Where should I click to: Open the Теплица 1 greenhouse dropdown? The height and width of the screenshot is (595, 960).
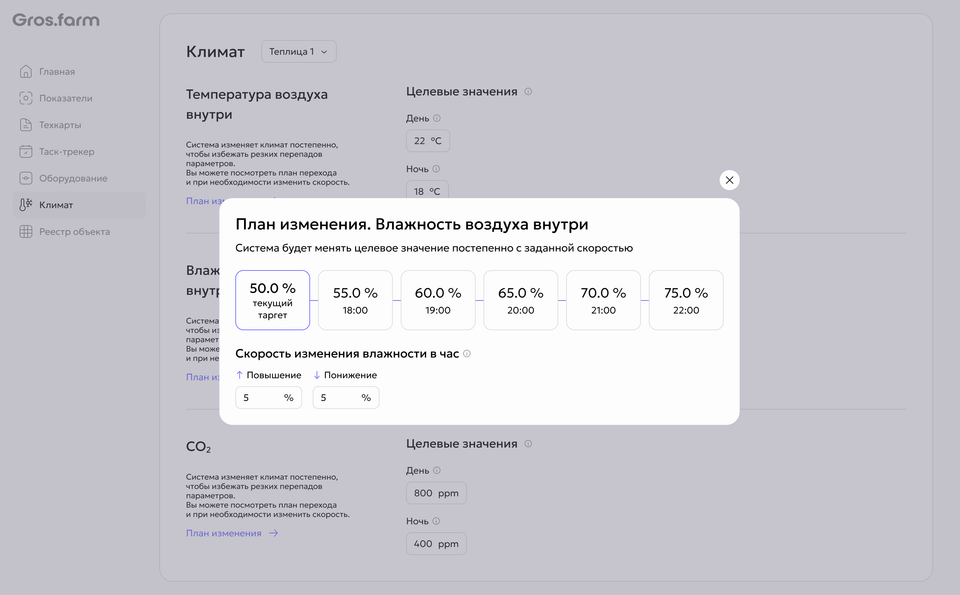point(299,51)
